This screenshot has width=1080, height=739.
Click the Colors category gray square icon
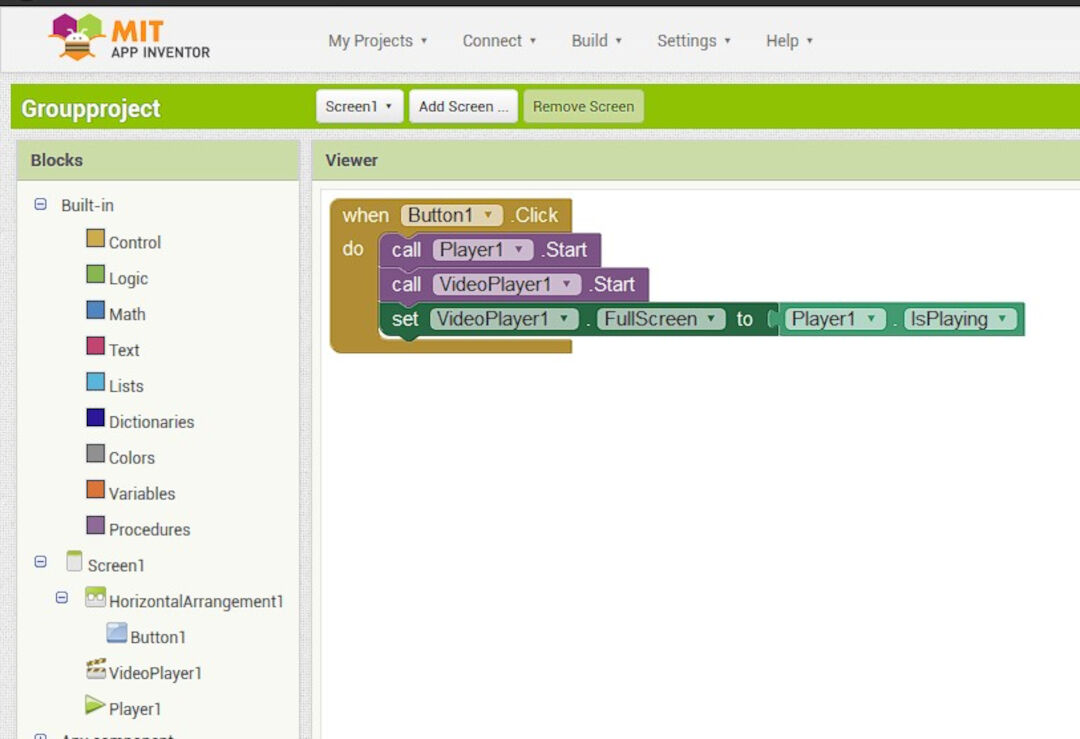[96, 453]
